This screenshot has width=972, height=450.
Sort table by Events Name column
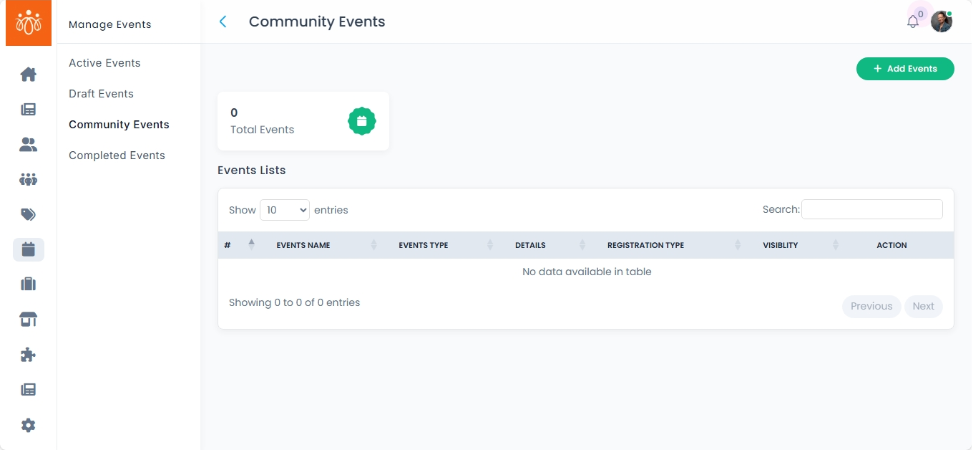[x=303, y=245]
